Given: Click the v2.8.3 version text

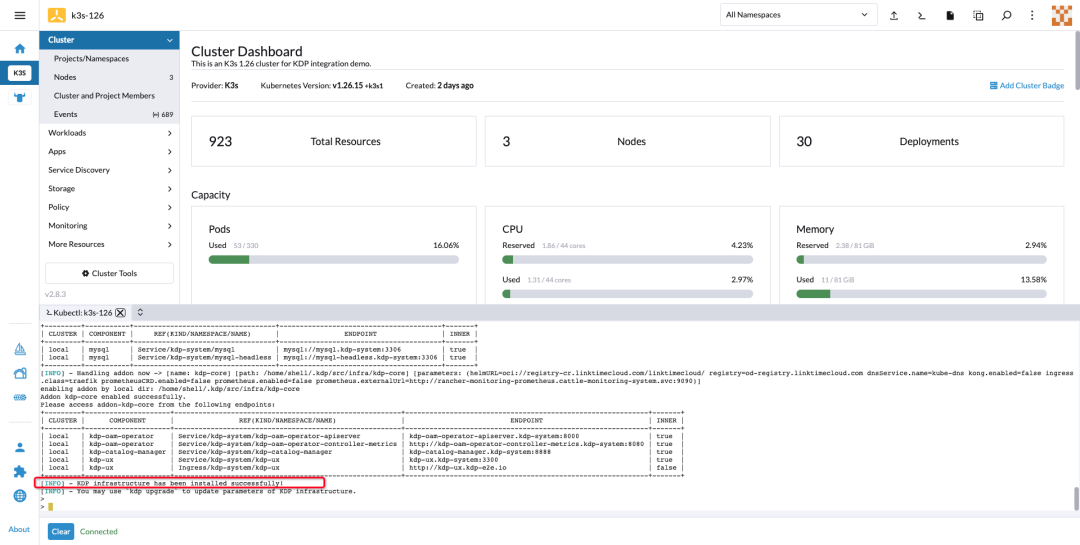Looking at the screenshot, I should [56, 294].
